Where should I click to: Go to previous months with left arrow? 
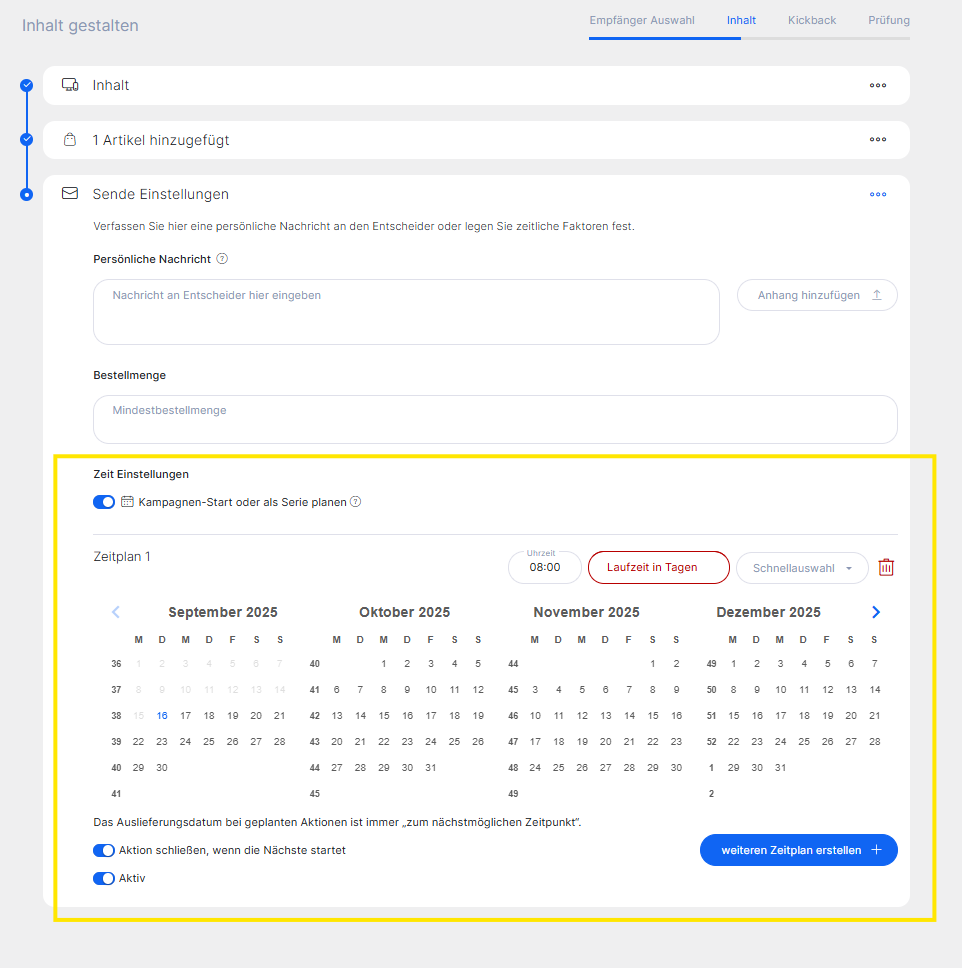coord(116,612)
